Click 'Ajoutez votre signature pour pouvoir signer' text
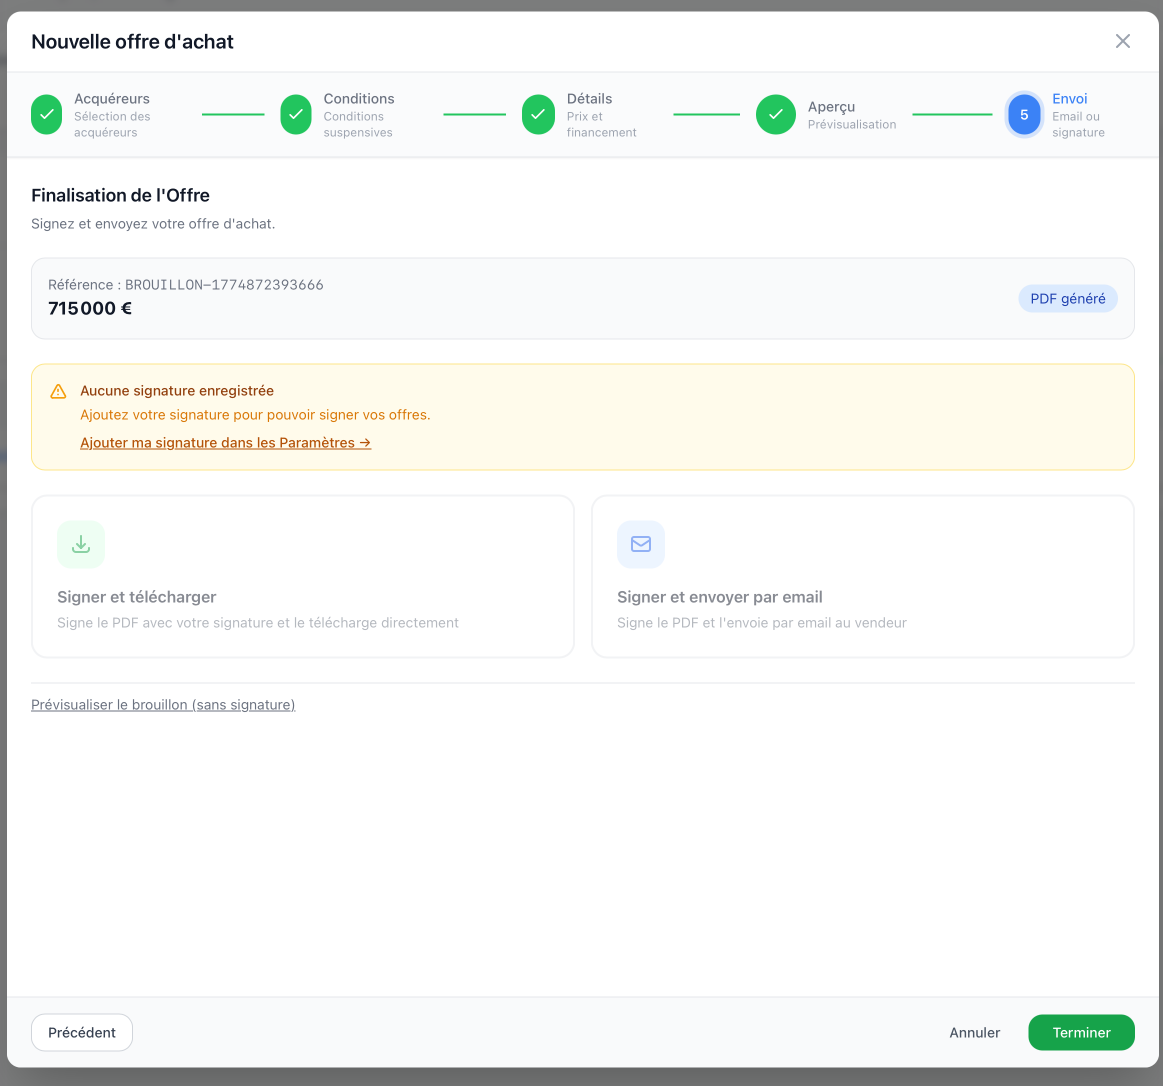Screen dimensions: 1163x1086 pos(255,415)
